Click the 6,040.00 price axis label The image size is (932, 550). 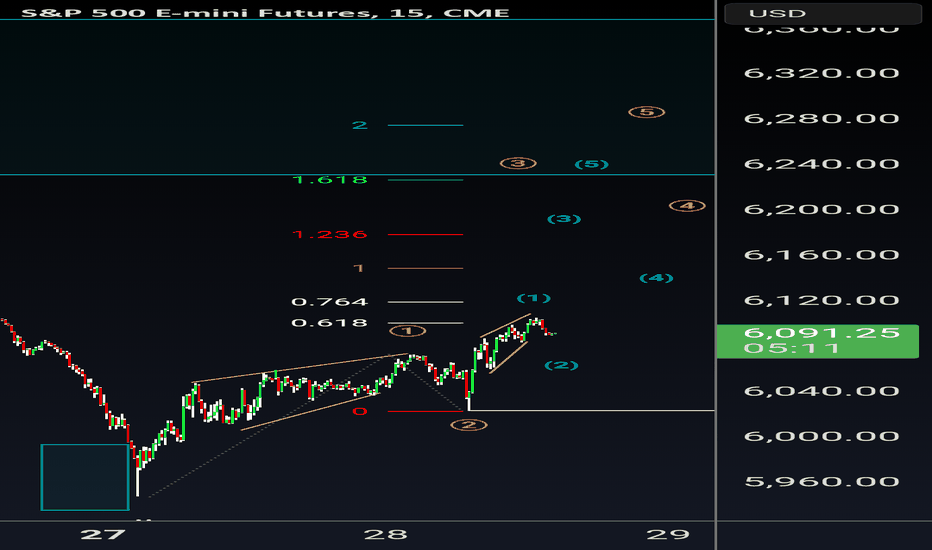[x=821, y=391]
